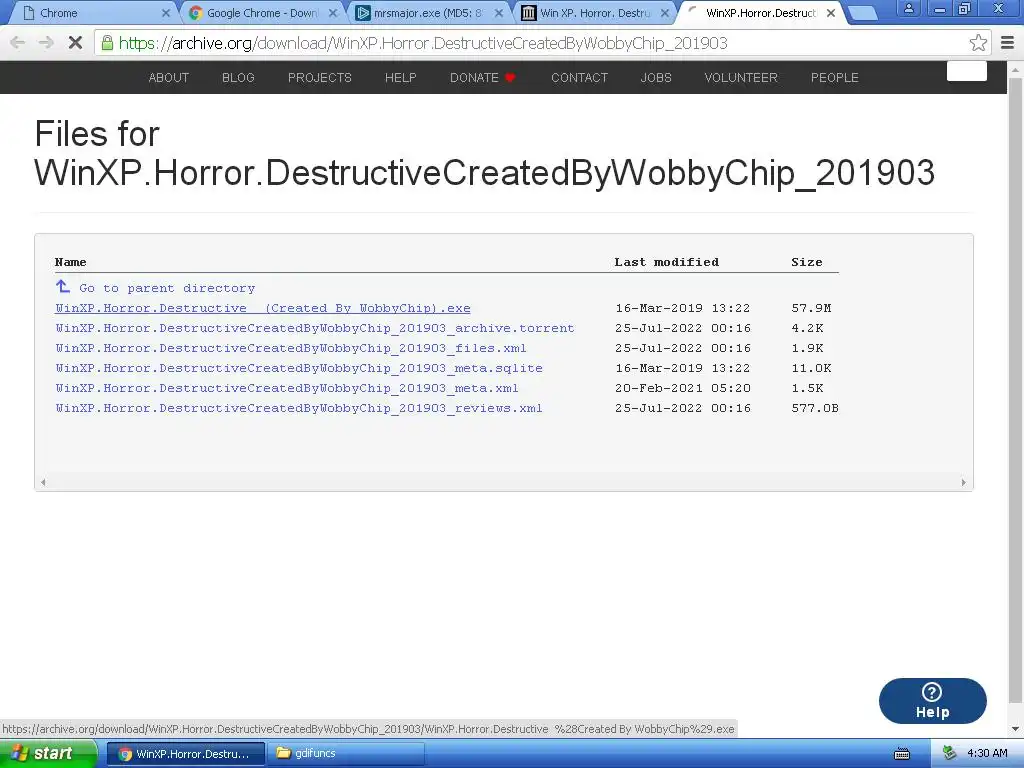Open the DONATE nav item
This screenshot has height=768, width=1024.
coord(483,78)
